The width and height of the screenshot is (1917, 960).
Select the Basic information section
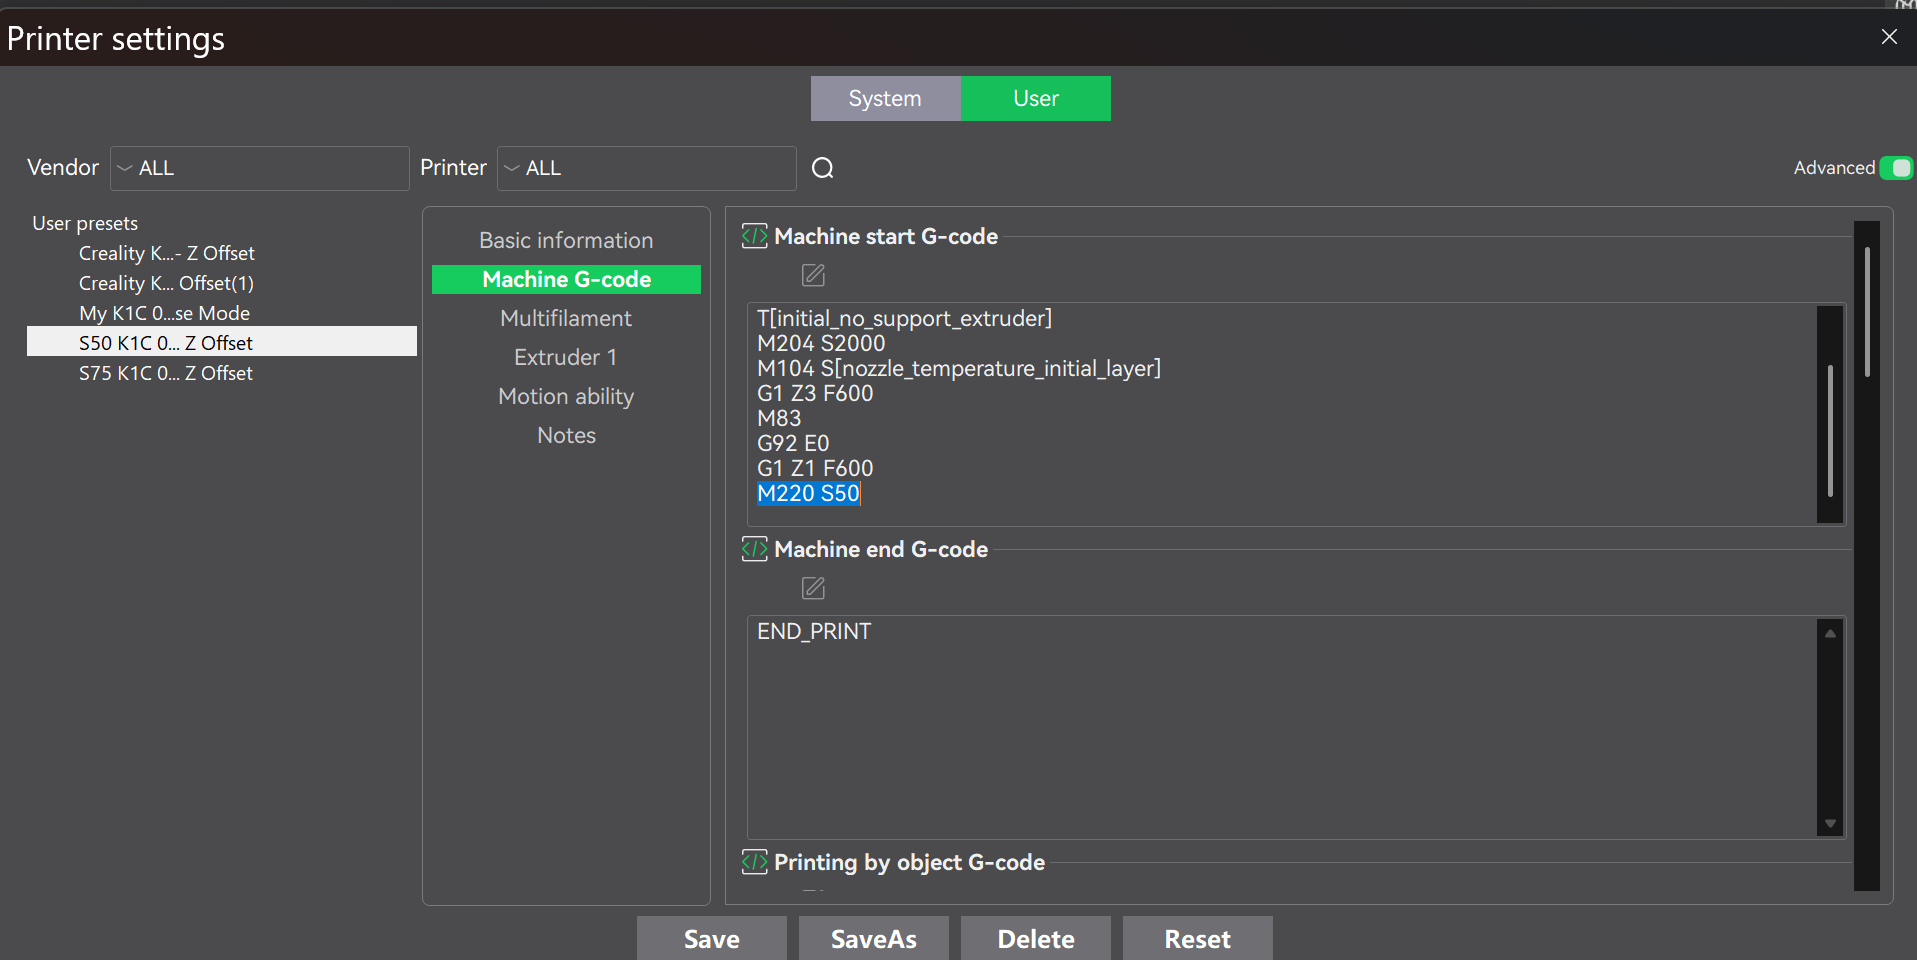tap(566, 241)
